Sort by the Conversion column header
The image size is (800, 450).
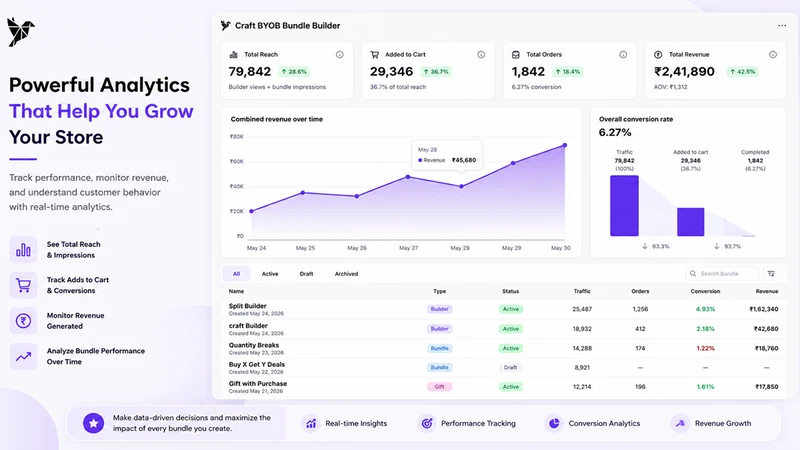pyautogui.click(x=705, y=291)
